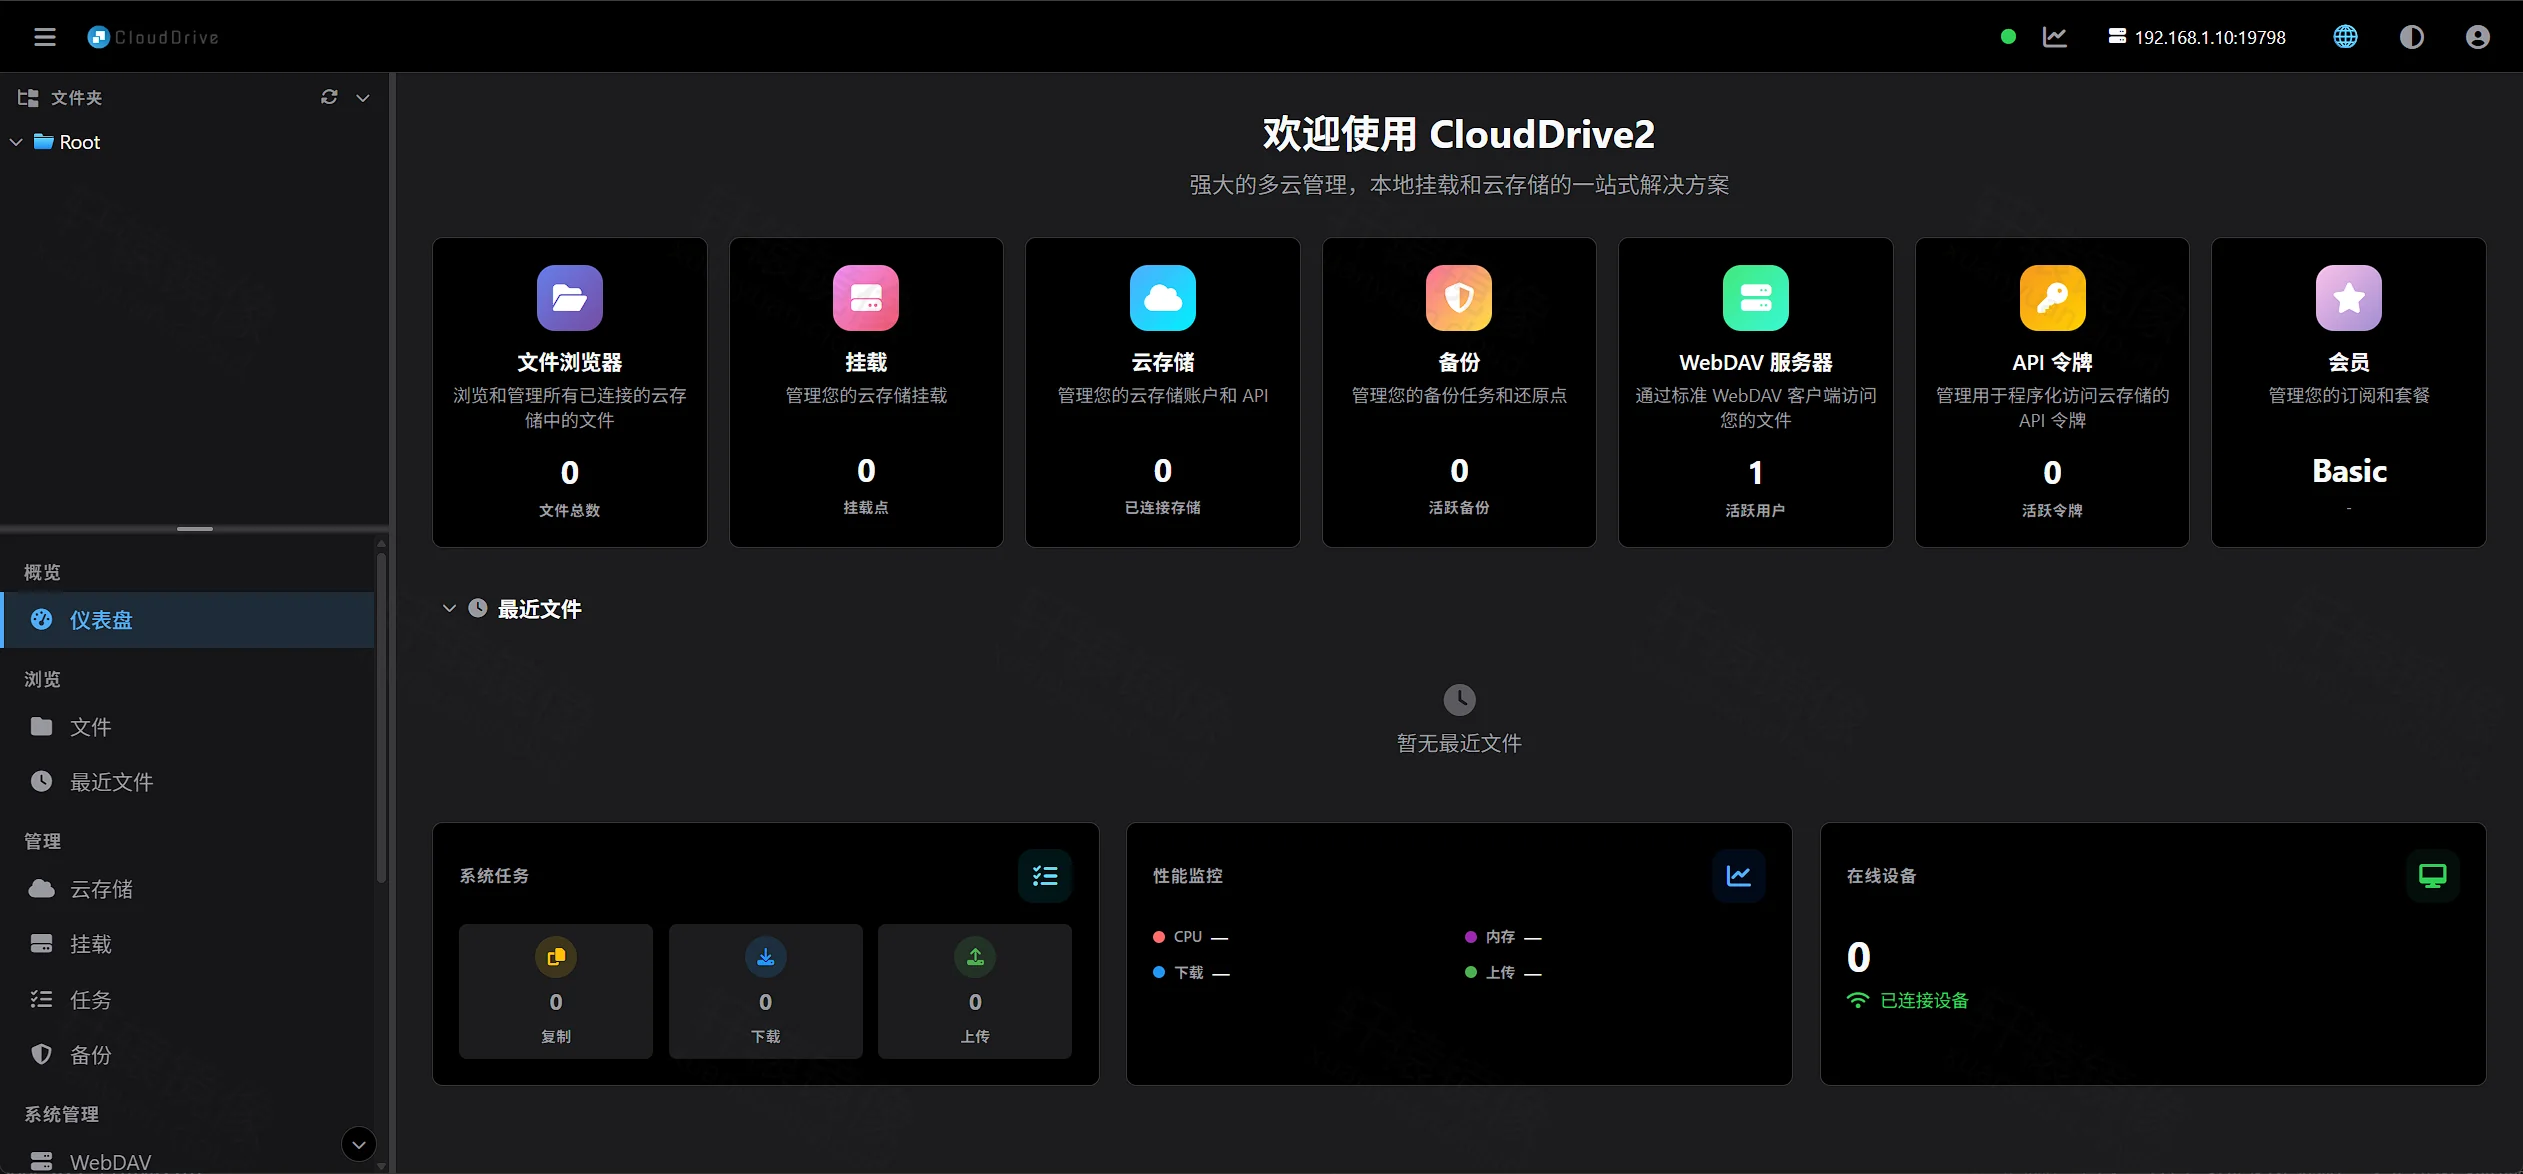Image resolution: width=2523 pixels, height=1174 pixels.
Task: Click the server address 192.168.1.10:19798
Action: [x=2197, y=37]
